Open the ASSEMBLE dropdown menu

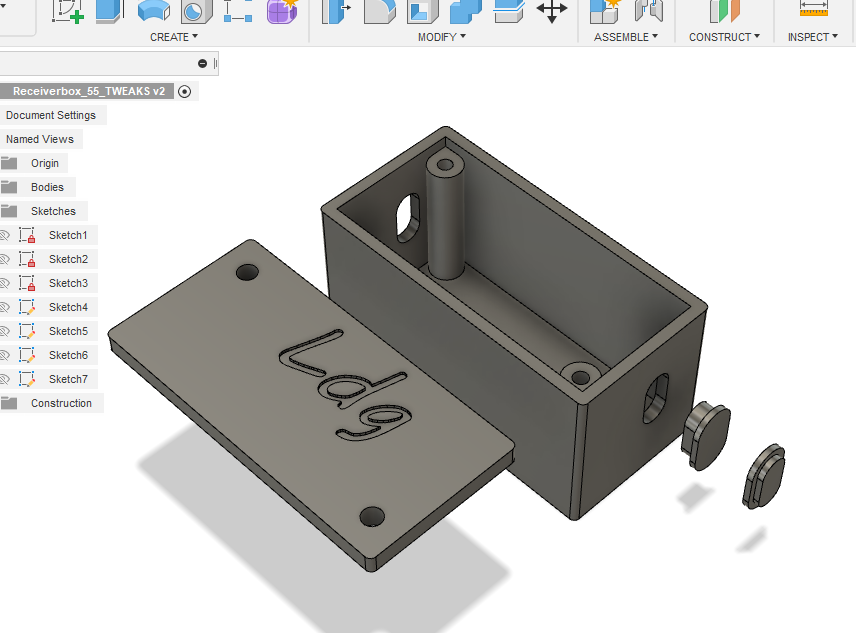(626, 37)
